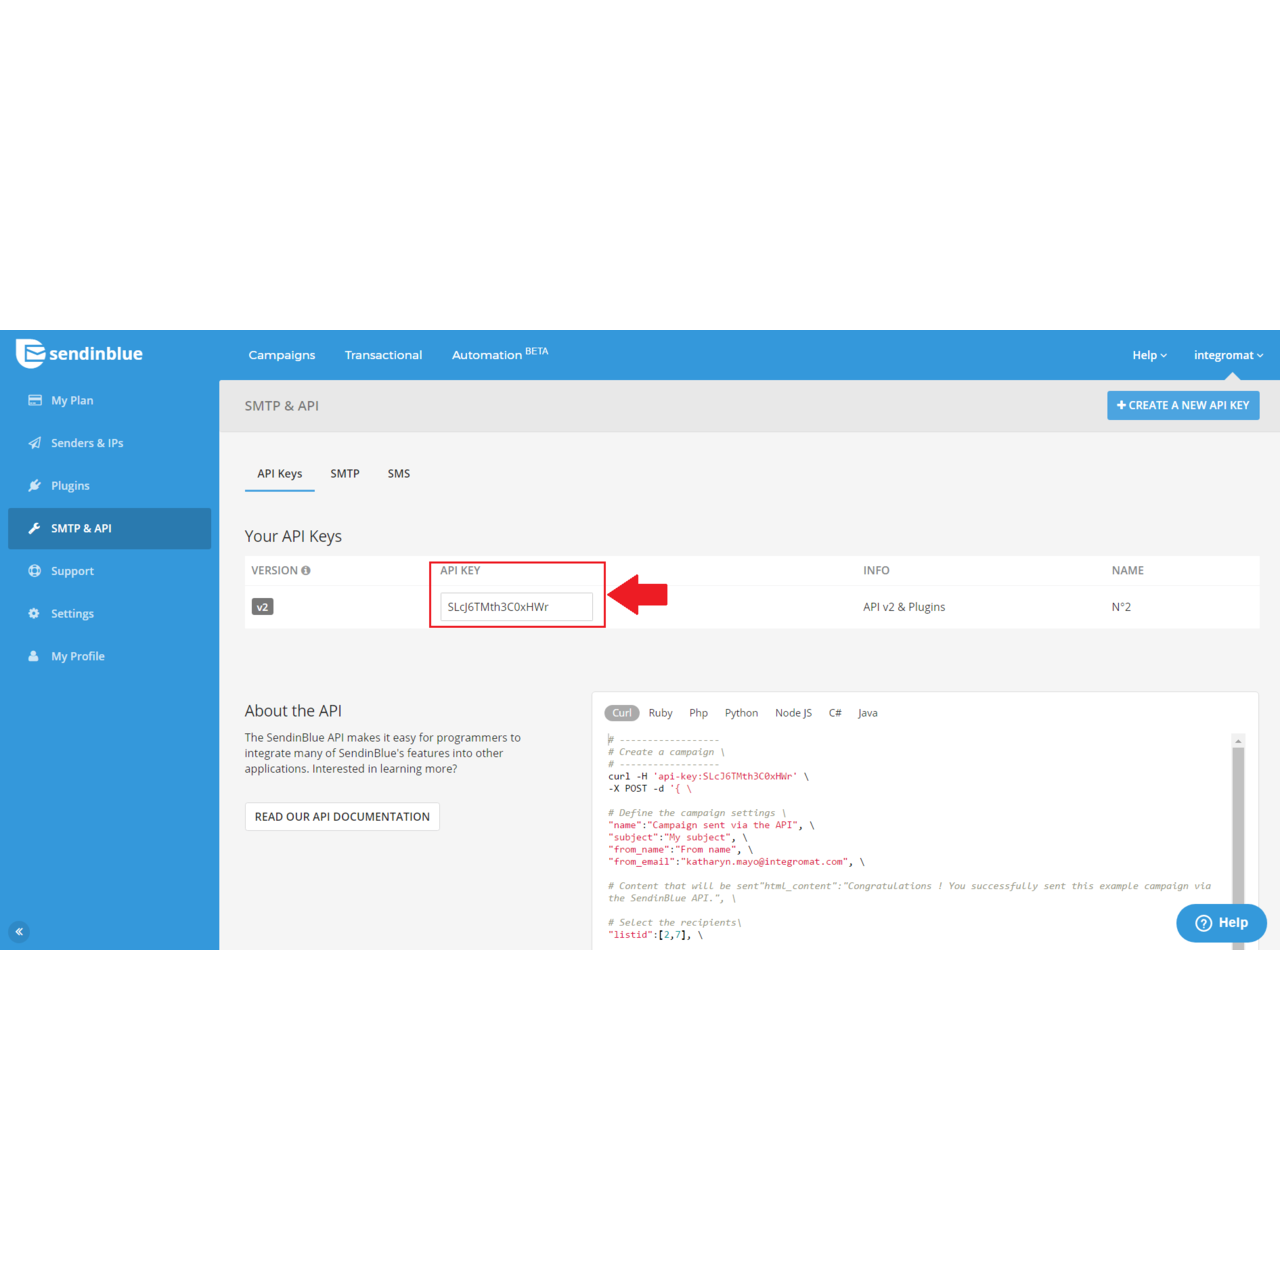The image size is (1280, 1280).
Task: Open My Profile from sidebar
Action: [76, 655]
